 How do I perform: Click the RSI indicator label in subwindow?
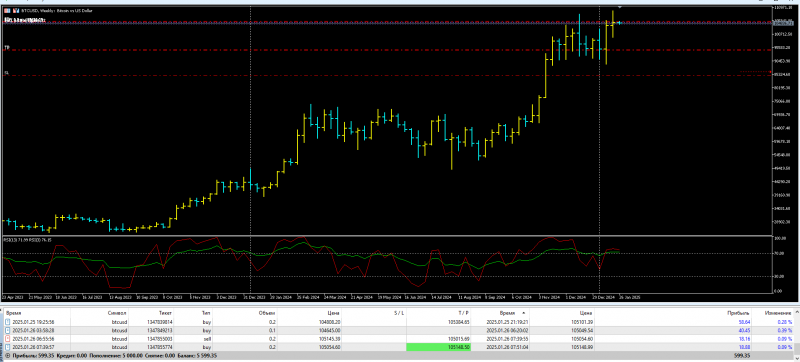(23, 239)
